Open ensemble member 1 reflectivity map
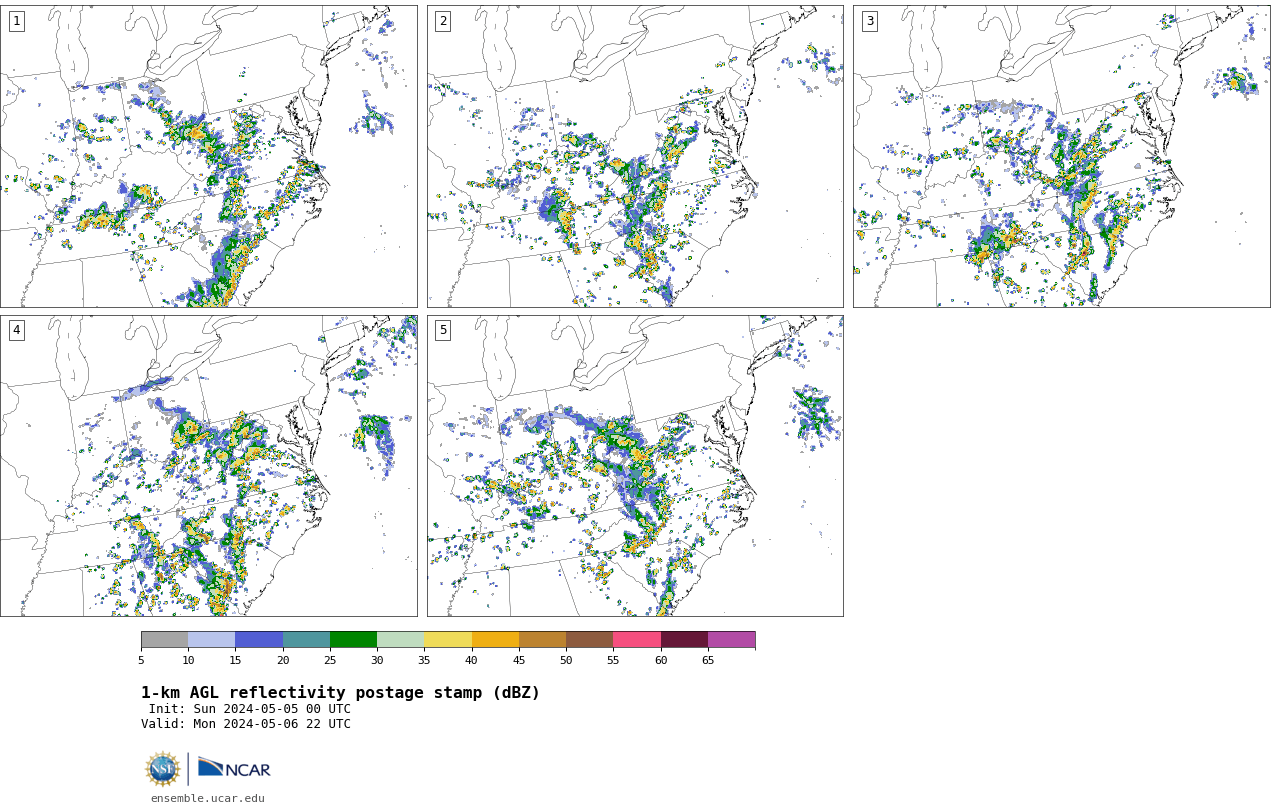 coord(208,156)
